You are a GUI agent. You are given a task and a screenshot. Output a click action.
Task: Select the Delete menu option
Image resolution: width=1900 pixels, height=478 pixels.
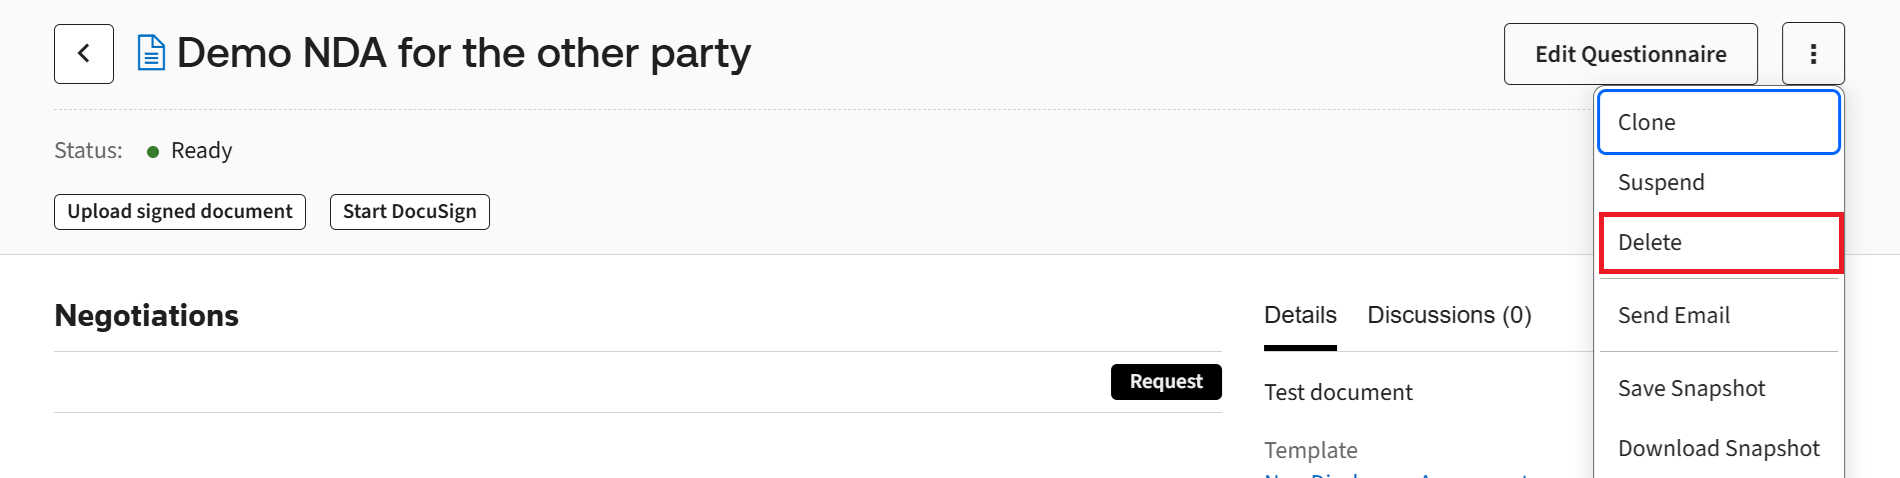click(1720, 242)
